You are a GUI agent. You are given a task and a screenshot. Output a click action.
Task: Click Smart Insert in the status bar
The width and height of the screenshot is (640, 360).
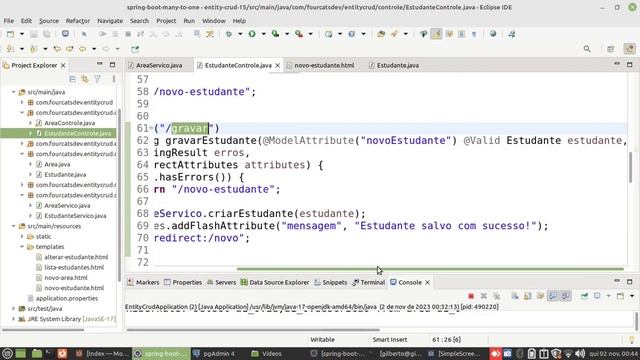(390, 340)
